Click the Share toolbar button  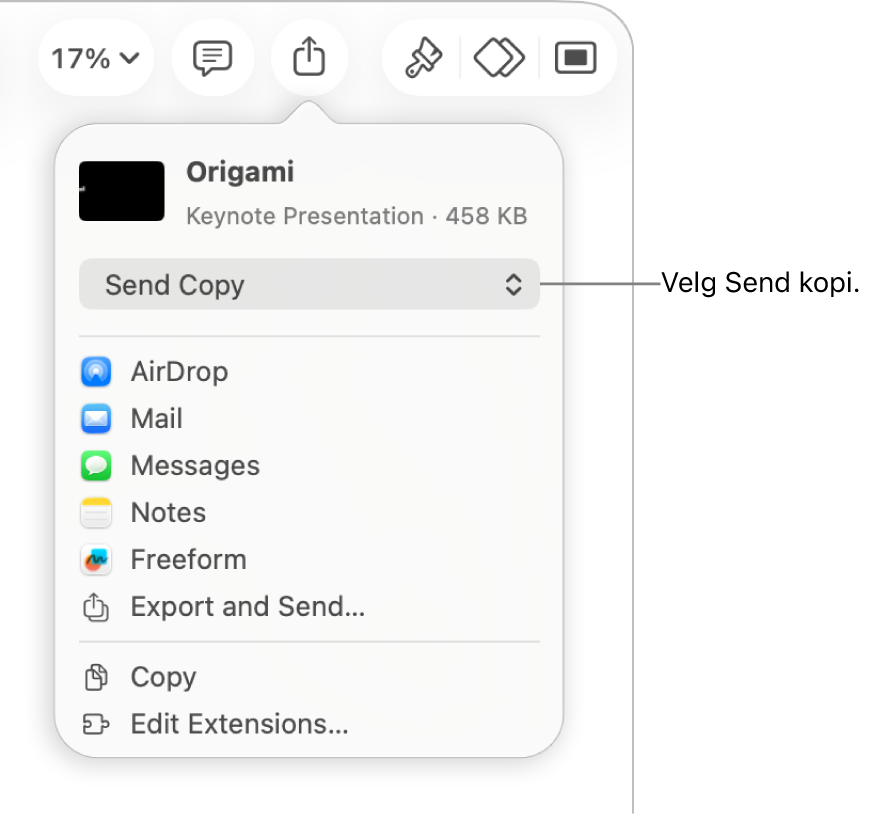point(309,57)
